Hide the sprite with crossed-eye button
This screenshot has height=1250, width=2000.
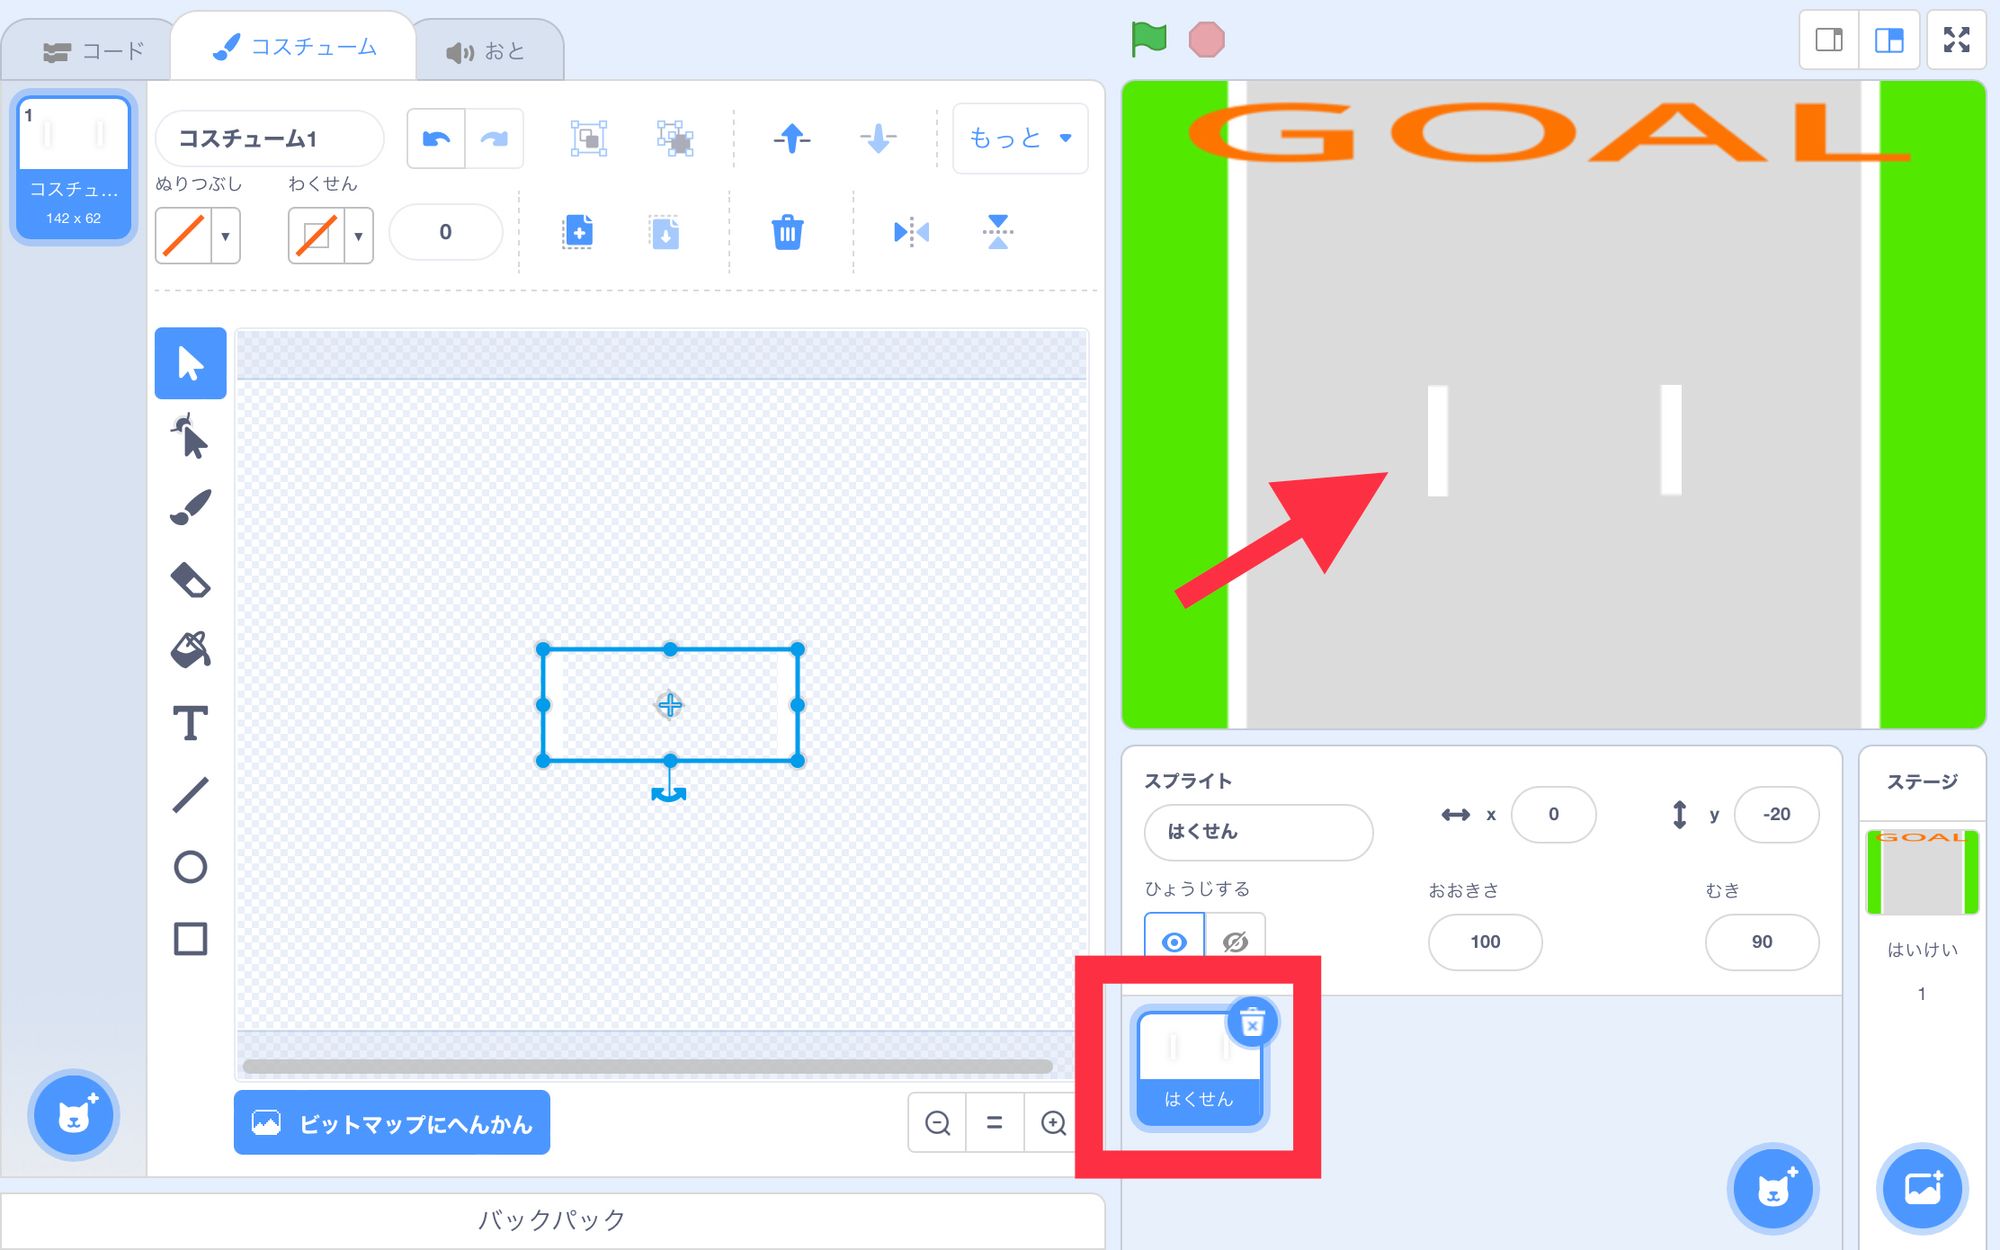(x=1235, y=941)
